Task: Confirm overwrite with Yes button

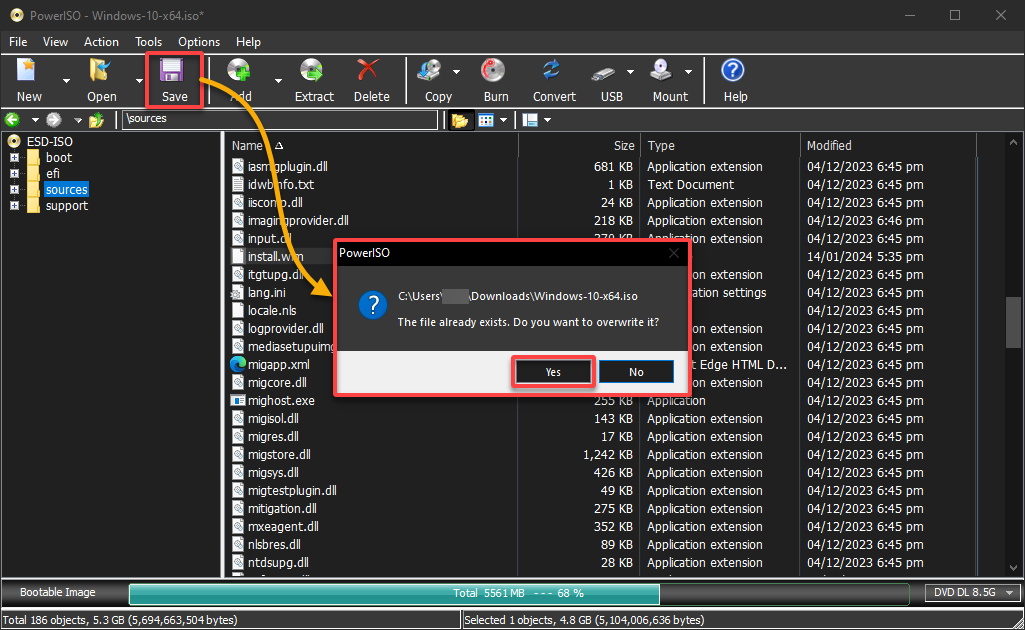Action: (x=553, y=372)
